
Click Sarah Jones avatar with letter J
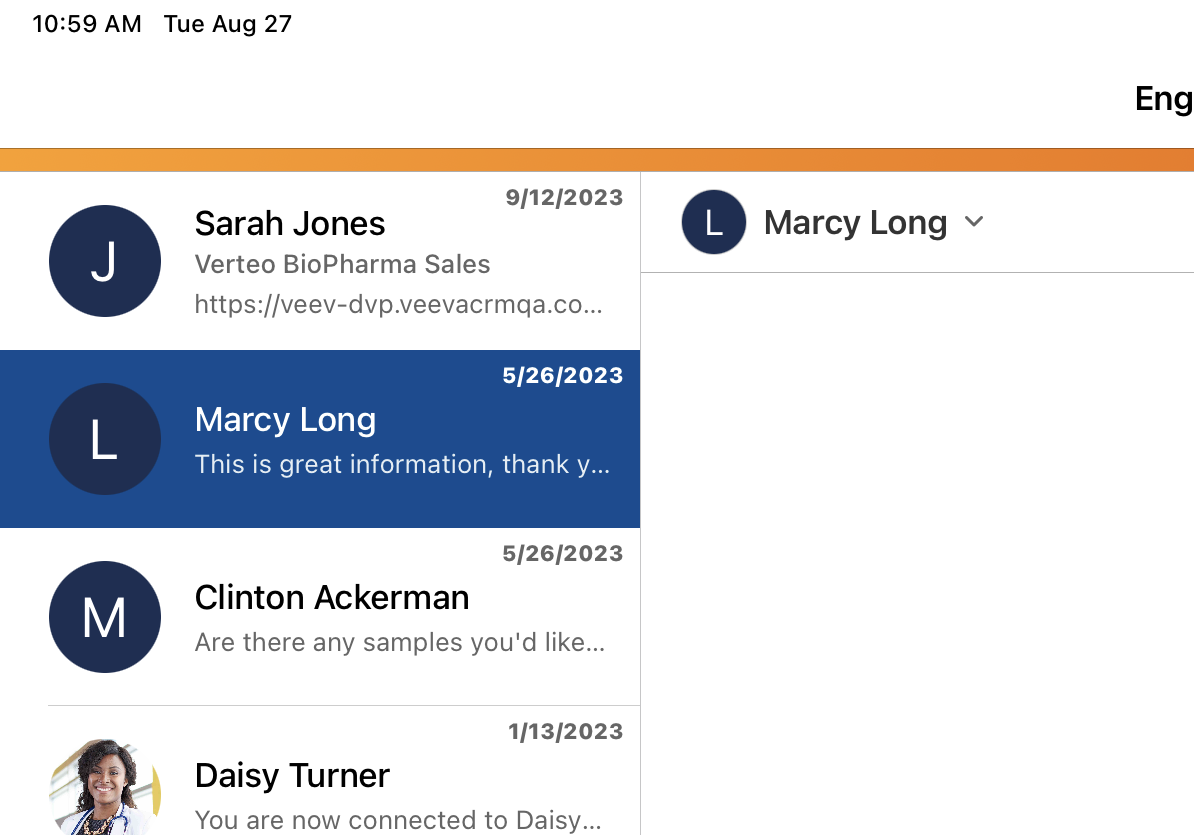coord(105,261)
